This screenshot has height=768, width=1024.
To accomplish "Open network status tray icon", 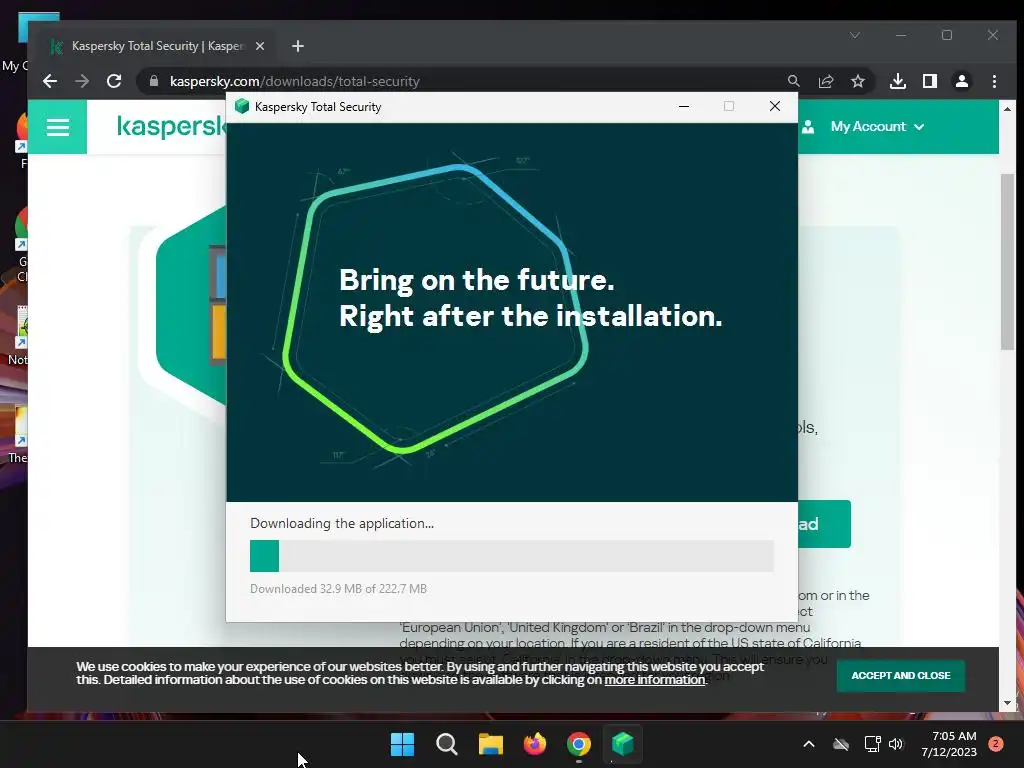I will click(872, 744).
